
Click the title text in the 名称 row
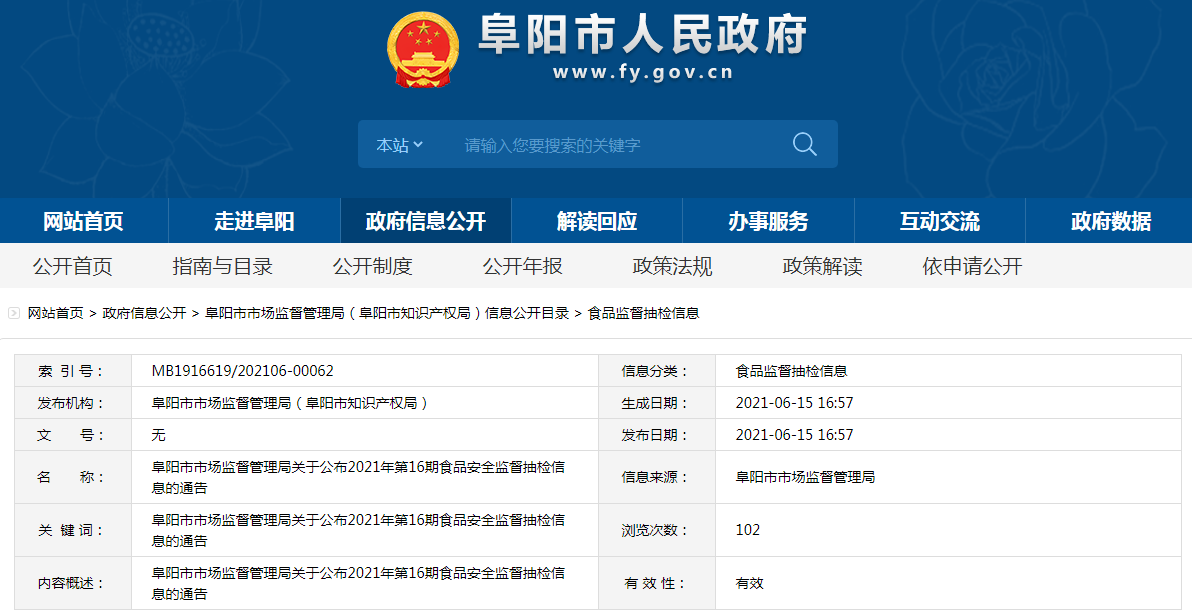[x=358, y=477]
